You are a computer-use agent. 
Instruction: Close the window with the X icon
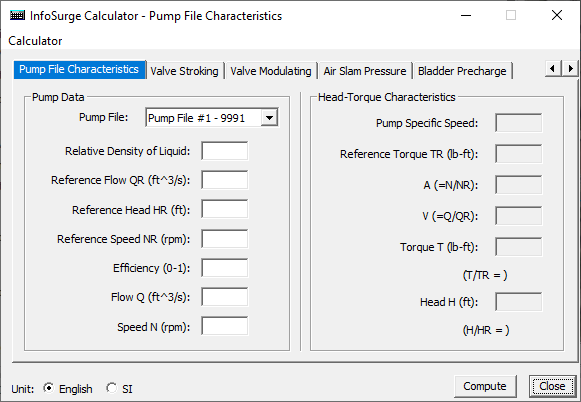[x=557, y=16]
